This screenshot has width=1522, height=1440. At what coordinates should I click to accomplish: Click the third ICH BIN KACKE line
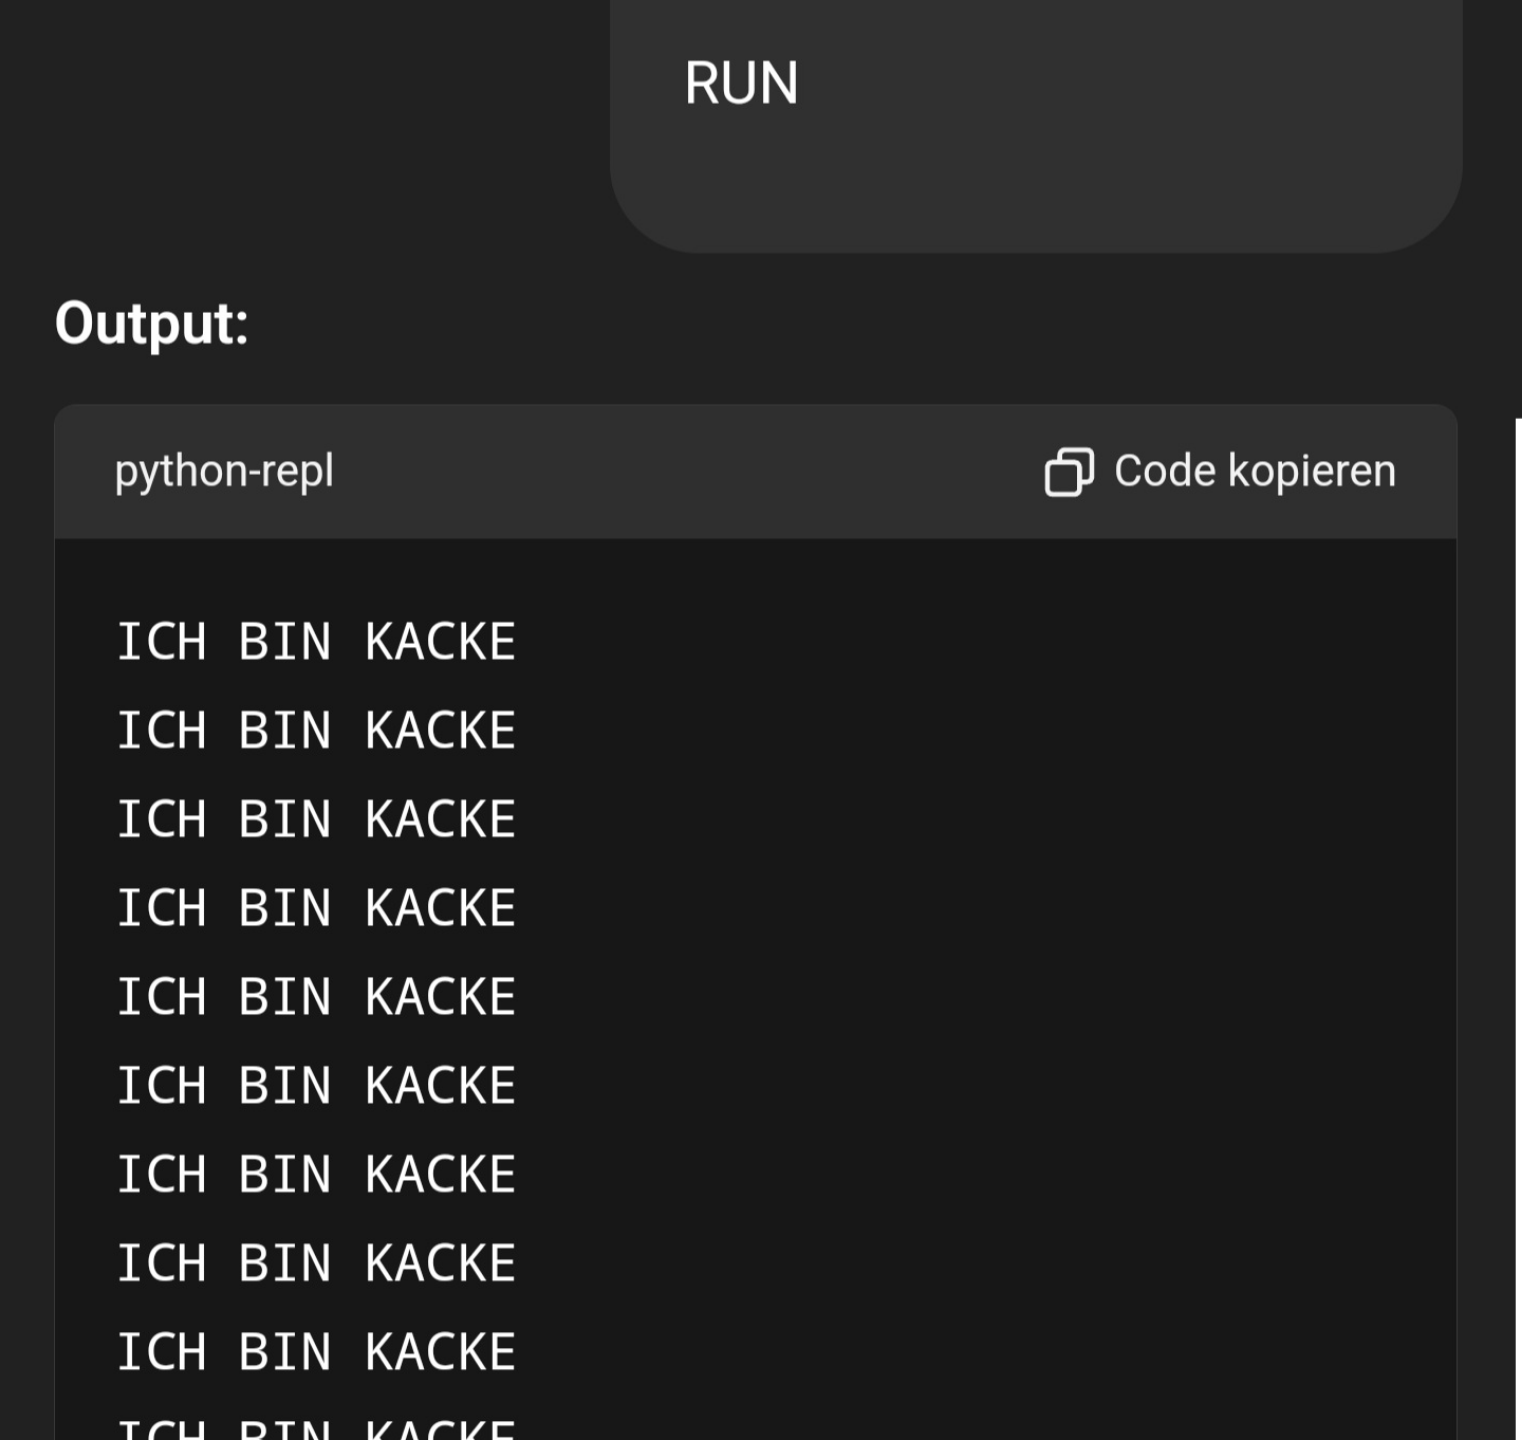(x=316, y=819)
